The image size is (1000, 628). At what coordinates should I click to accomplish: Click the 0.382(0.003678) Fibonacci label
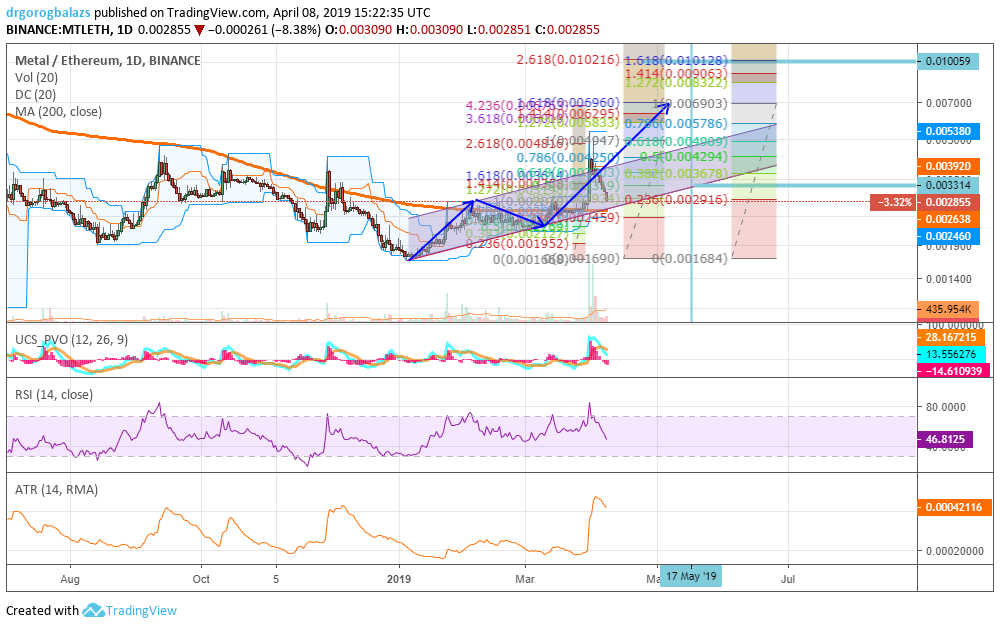coord(676,173)
